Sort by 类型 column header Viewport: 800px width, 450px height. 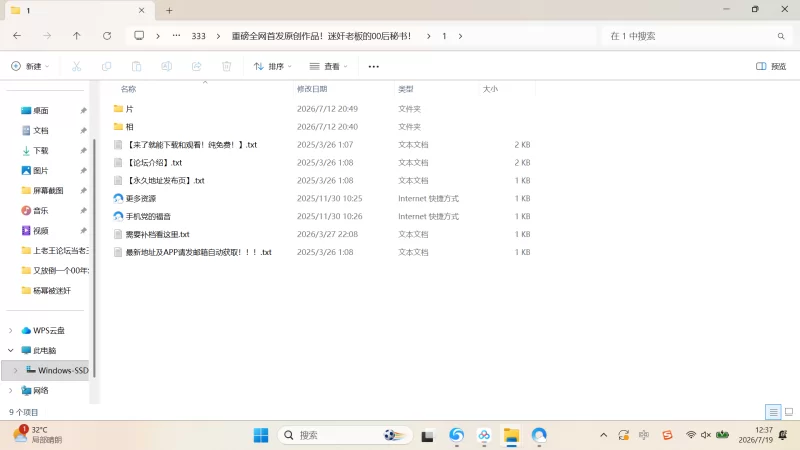[406, 89]
